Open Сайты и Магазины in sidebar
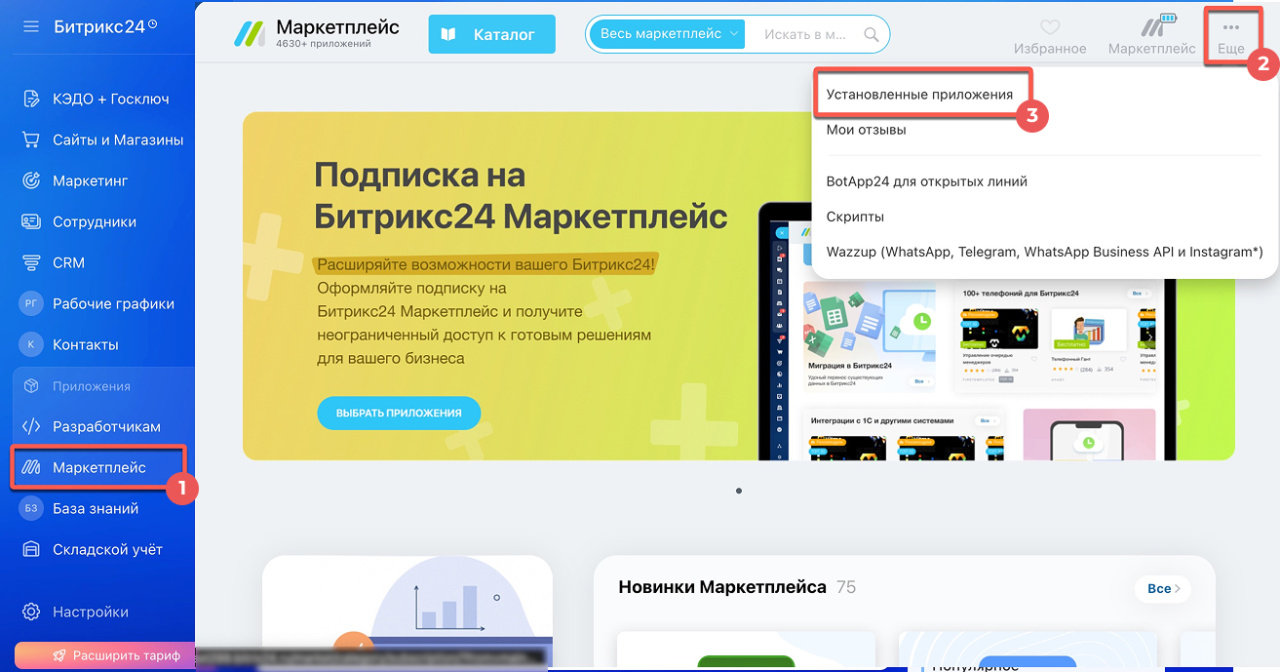Screen dimensions: 1280x672 [118, 140]
